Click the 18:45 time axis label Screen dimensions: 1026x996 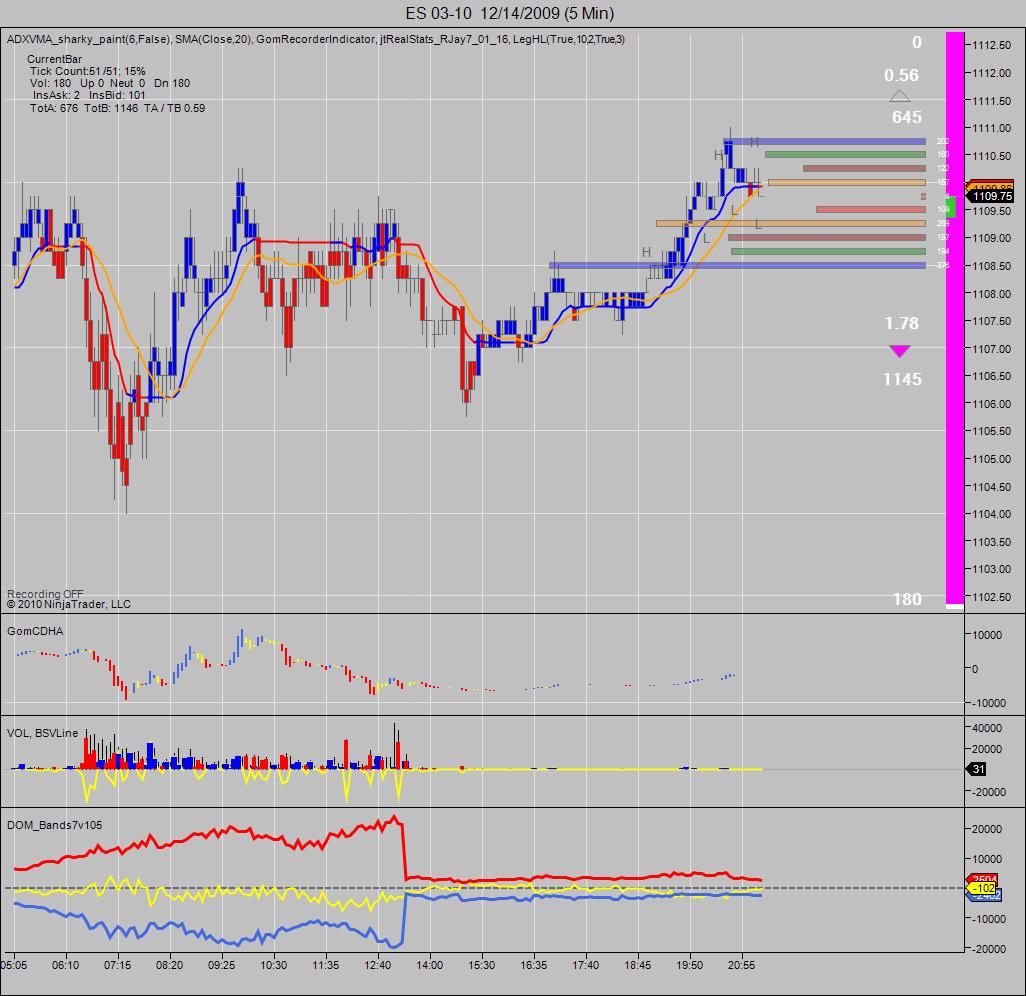pos(637,965)
